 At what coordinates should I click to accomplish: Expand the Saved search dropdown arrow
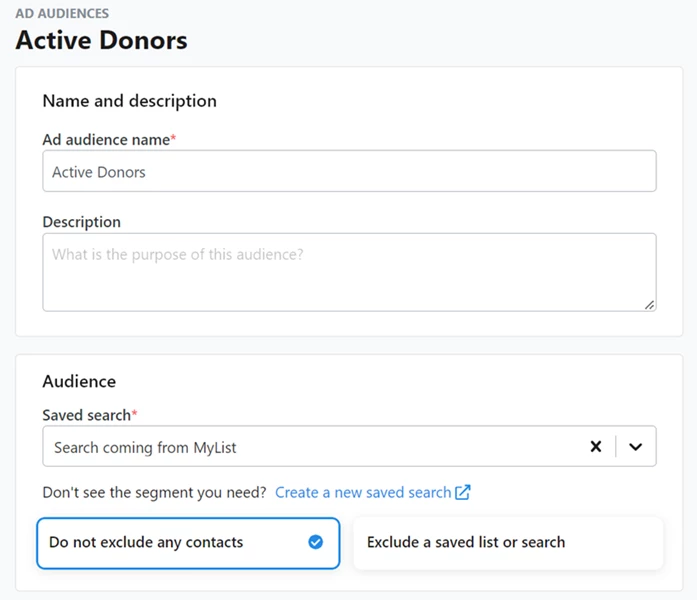[x=636, y=447]
